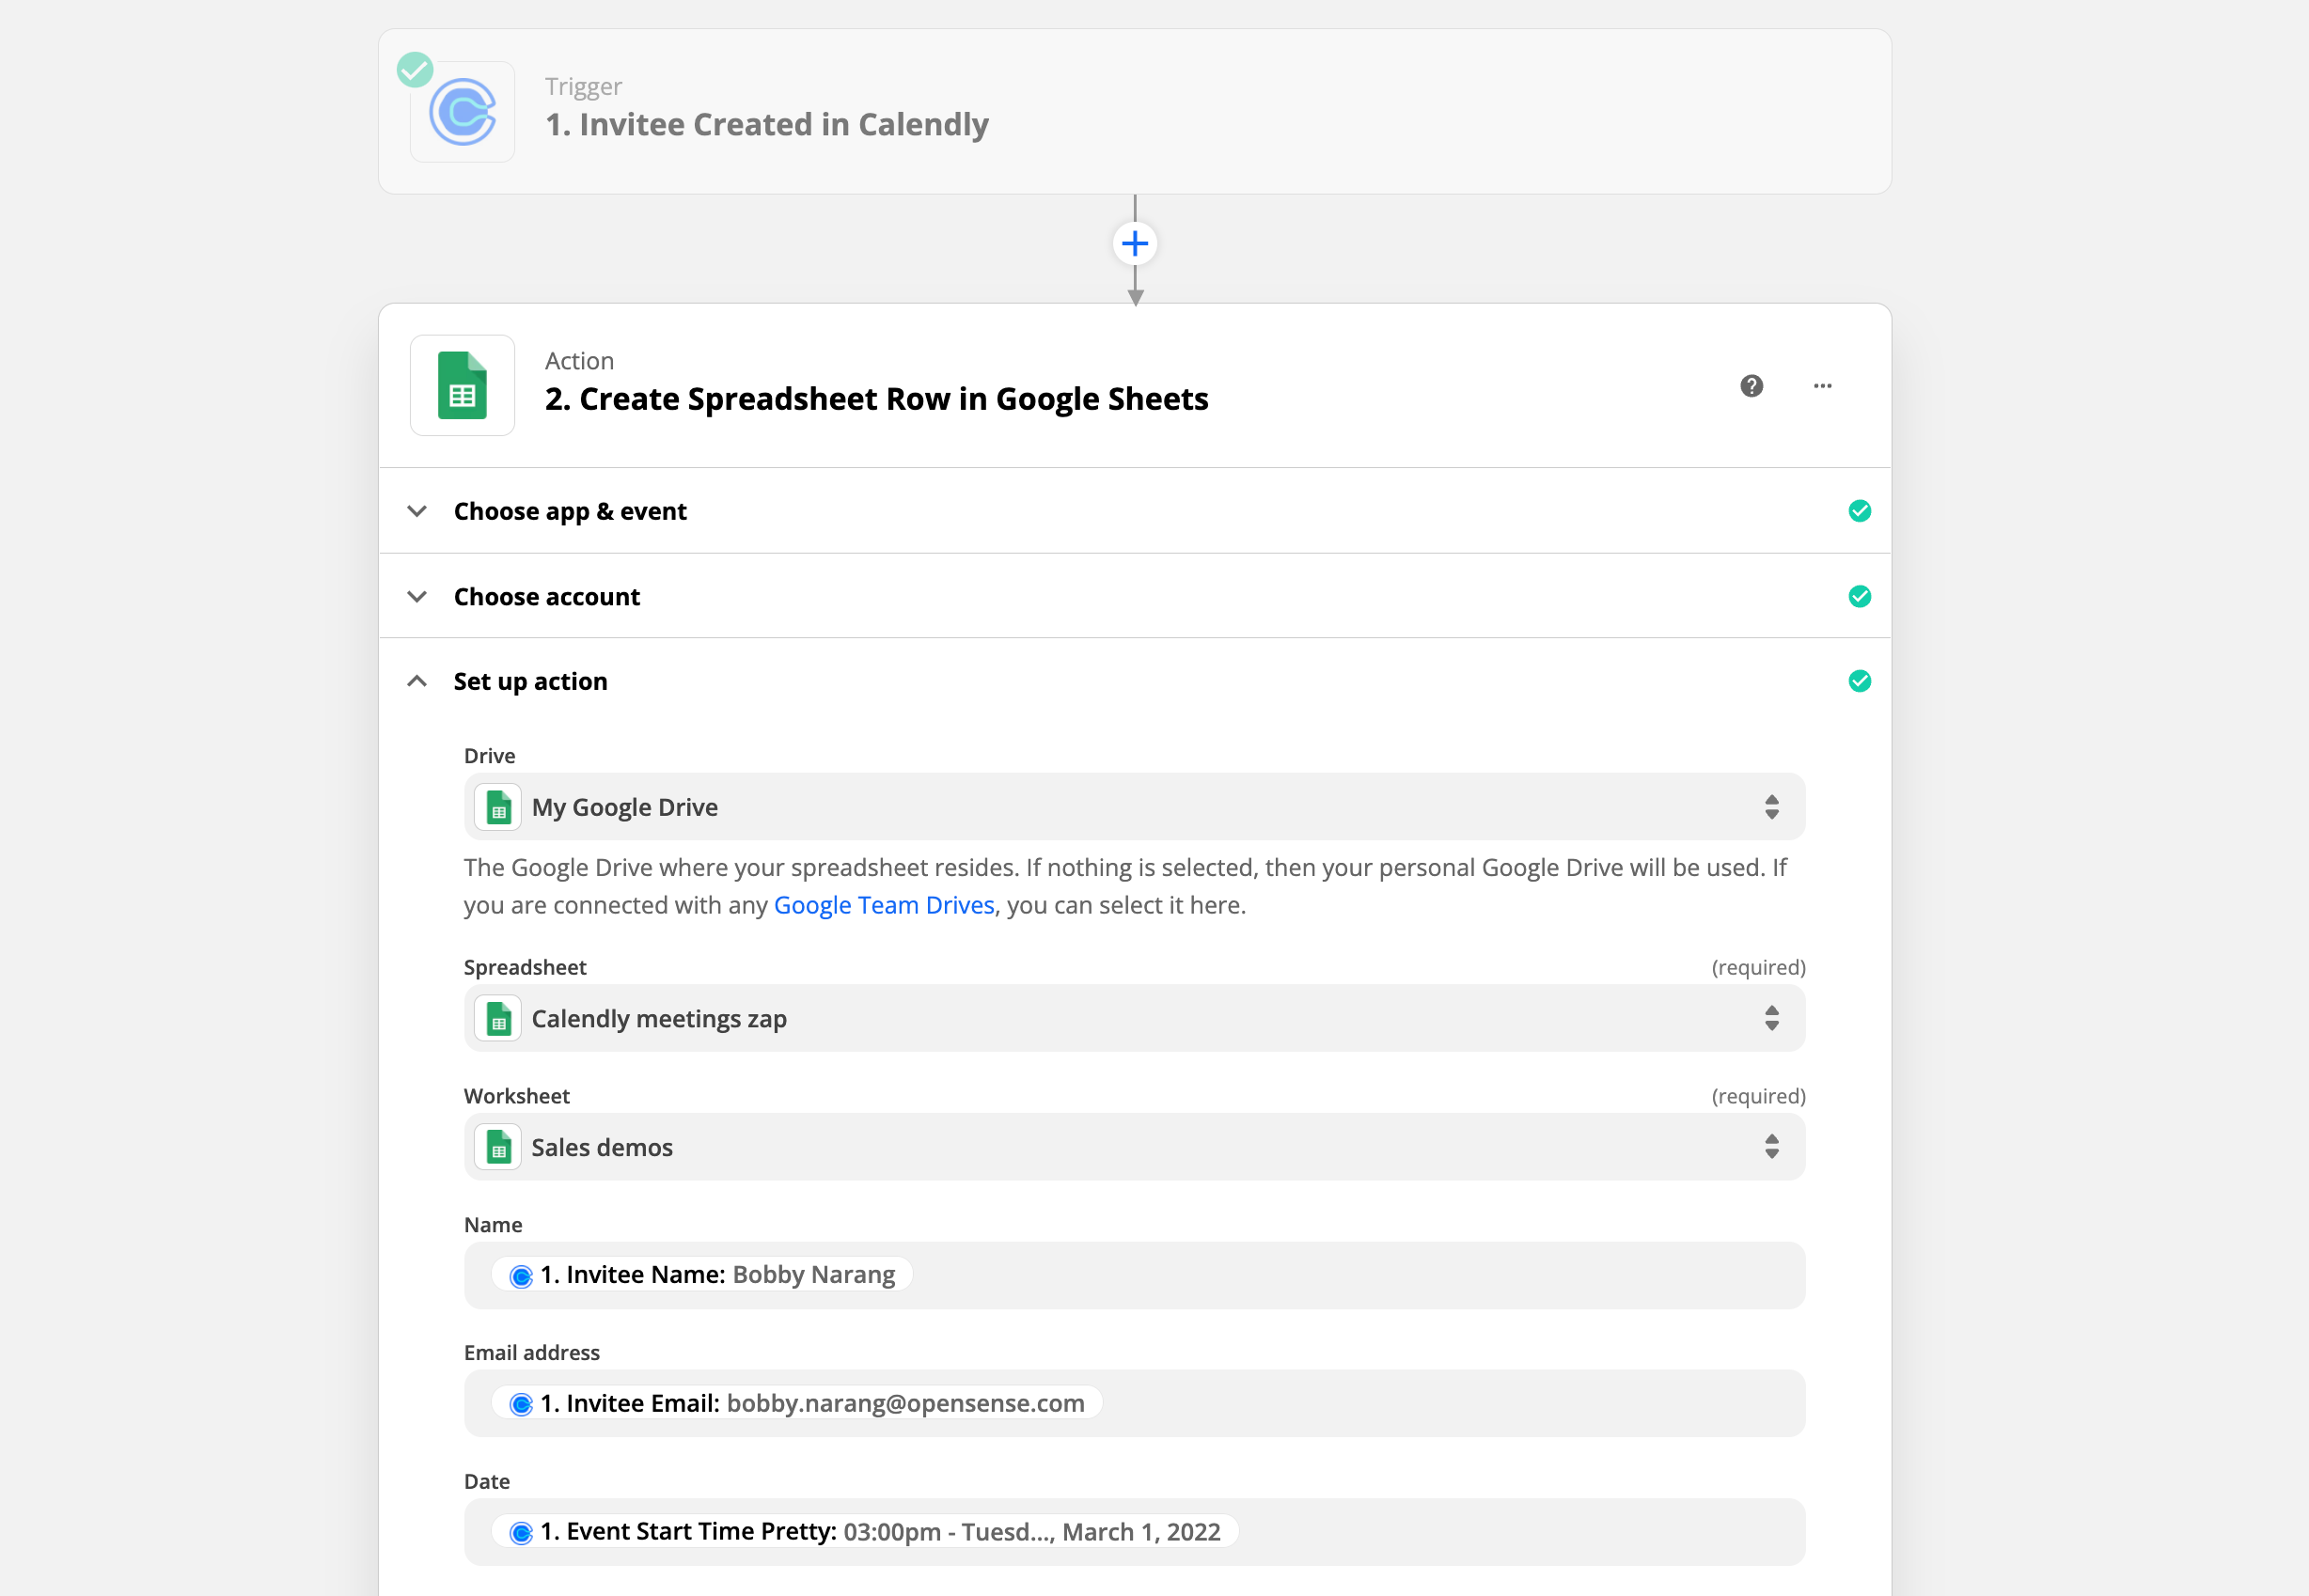Open the Worksheet dropdown Sales demos
This screenshot has width=2309, height=1596.
pos(1133,1147)
